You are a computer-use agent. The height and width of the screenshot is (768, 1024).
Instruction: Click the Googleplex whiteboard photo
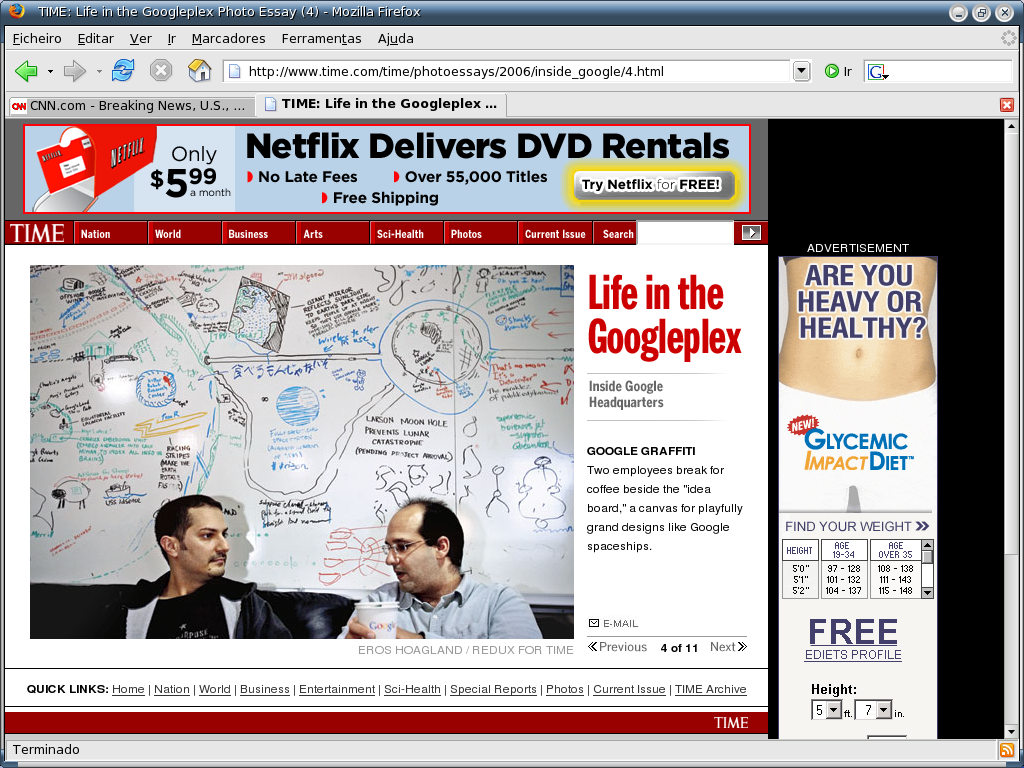pyautogui.click(x=302, y=451)
